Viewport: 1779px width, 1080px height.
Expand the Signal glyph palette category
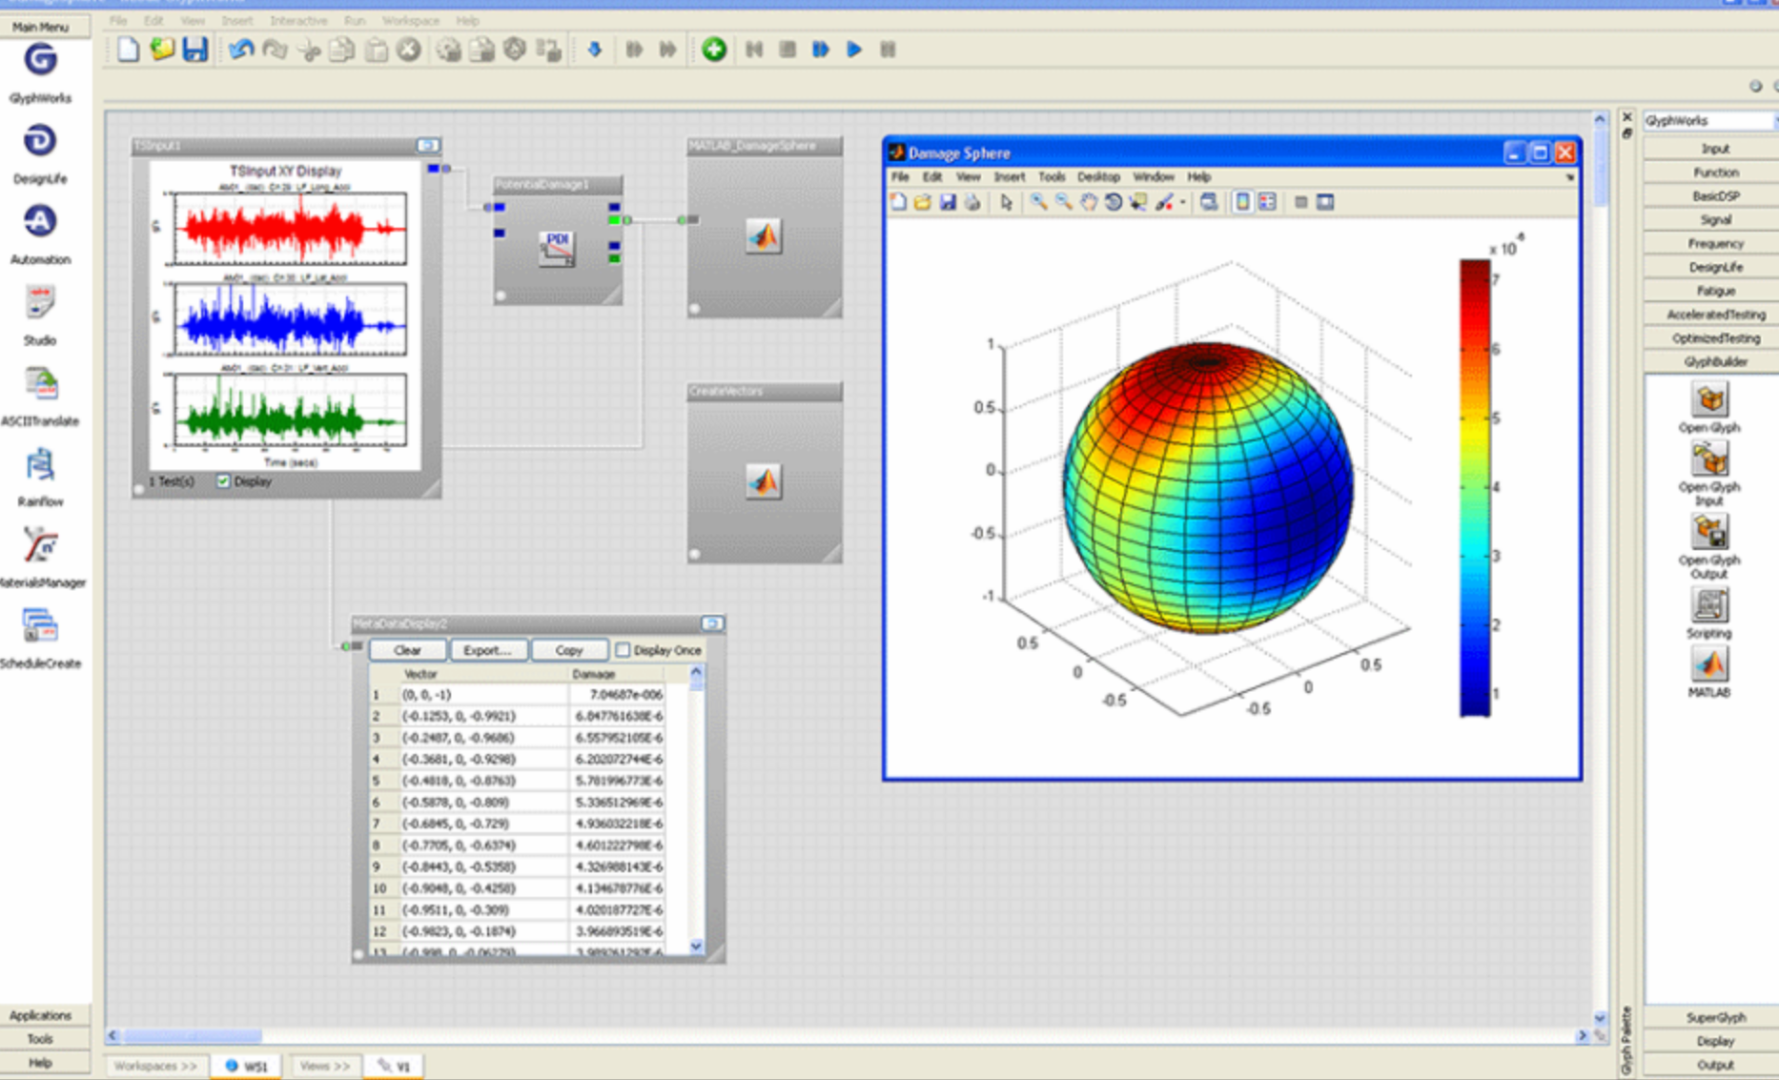pos(1714,220)
